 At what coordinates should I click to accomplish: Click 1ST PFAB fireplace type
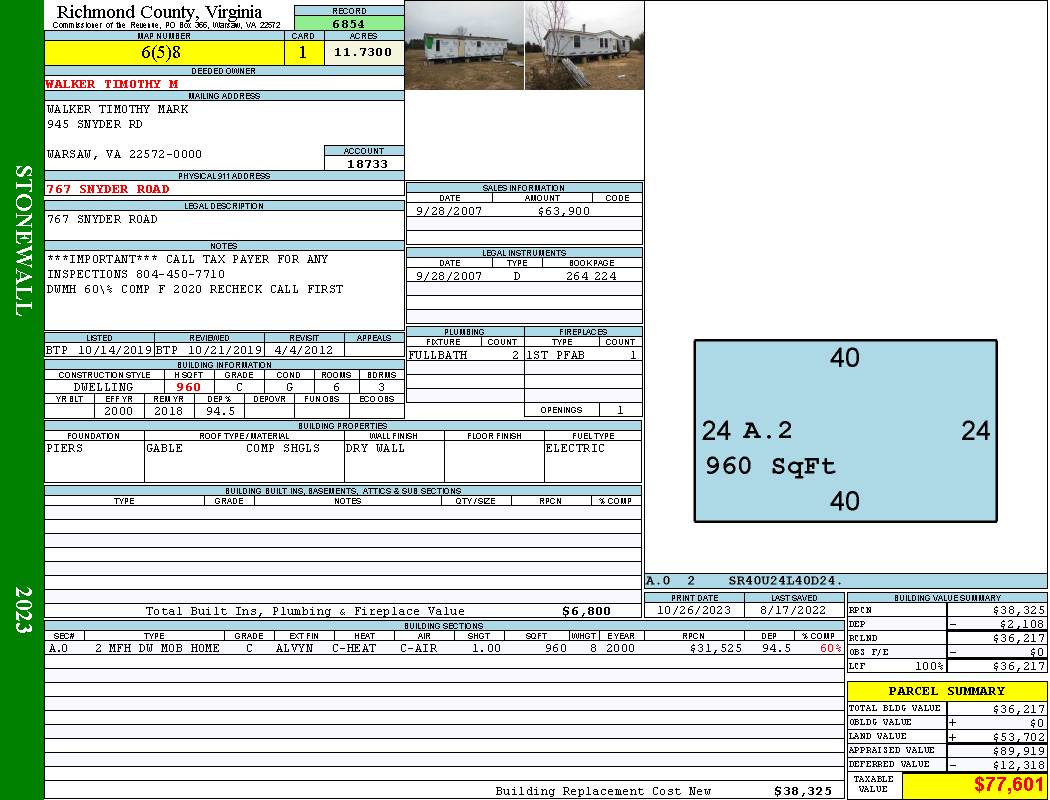(x=555, y=355)
